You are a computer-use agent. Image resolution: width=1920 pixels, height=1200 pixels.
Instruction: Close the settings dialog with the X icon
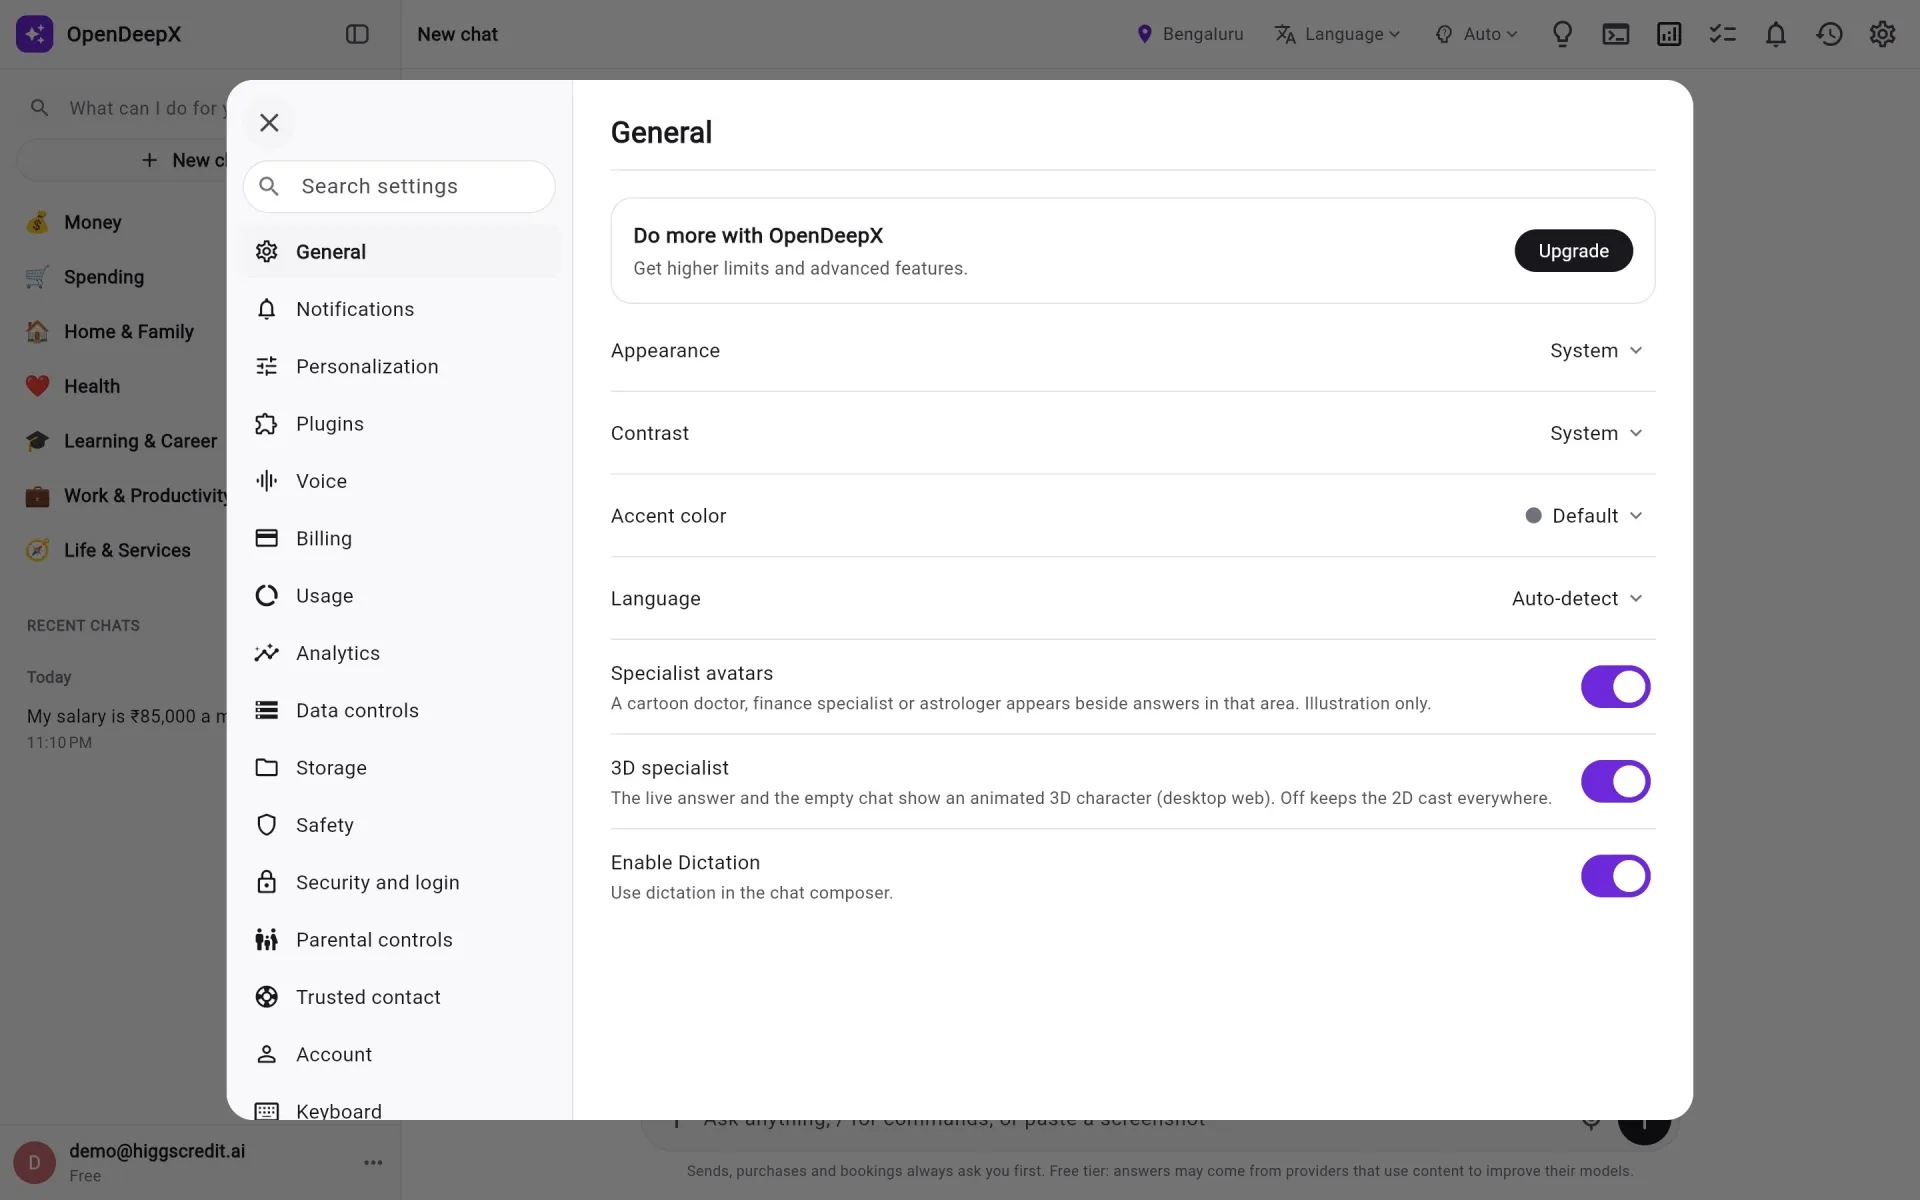[269, 122]
